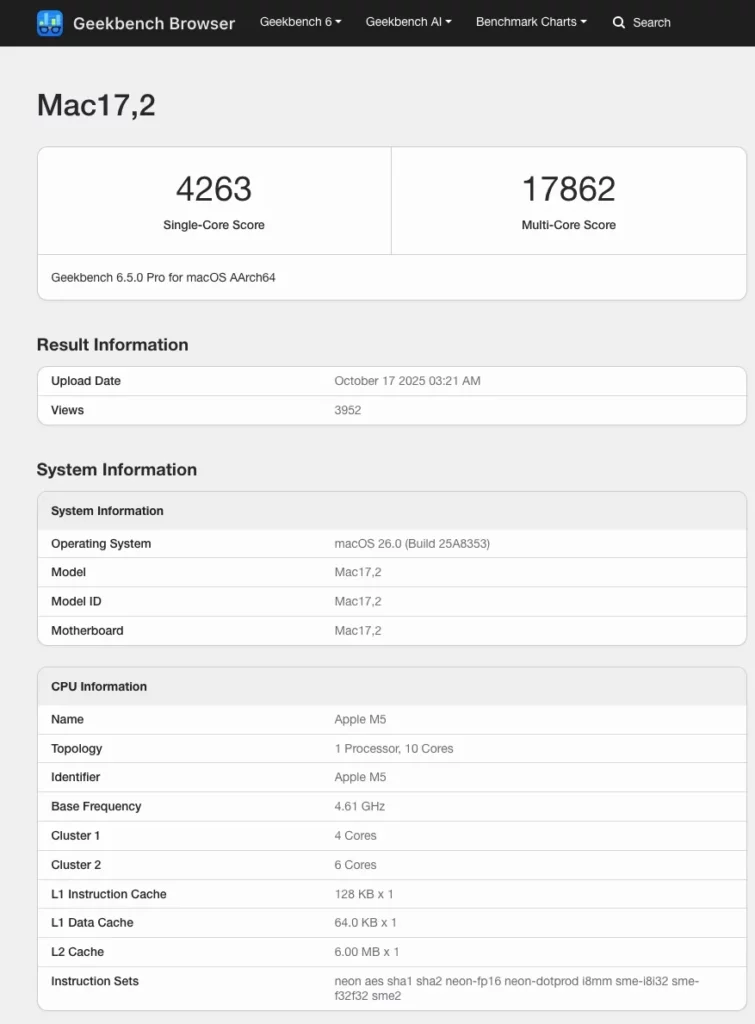The width and height of the screenshot is (755, 1024).
Task: Click the Motherboard row label
Action: tap(87, 631)
